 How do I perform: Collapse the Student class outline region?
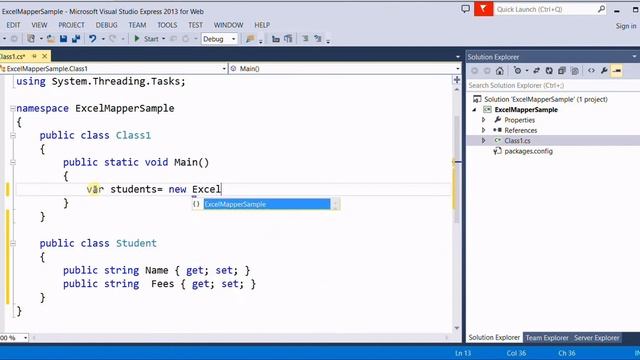(13, 243)
